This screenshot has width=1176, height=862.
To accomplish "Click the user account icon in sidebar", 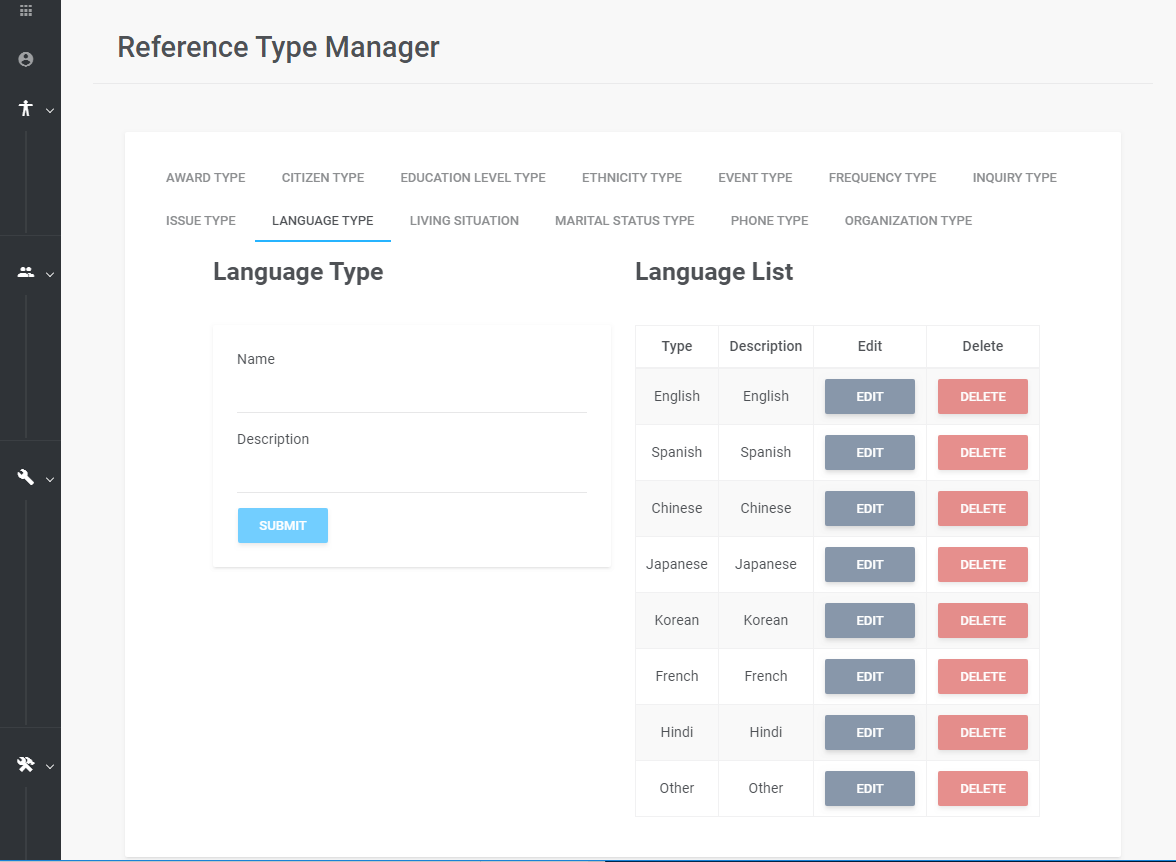I will point(26,59).
